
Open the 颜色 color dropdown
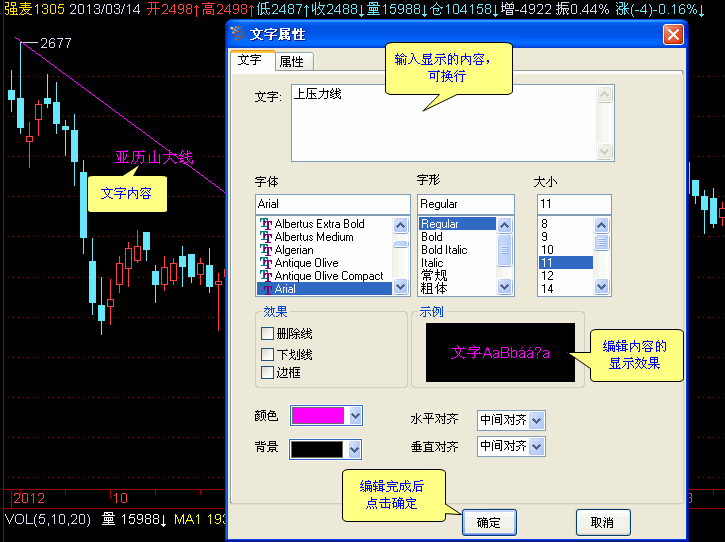click(x=354, y=415)
